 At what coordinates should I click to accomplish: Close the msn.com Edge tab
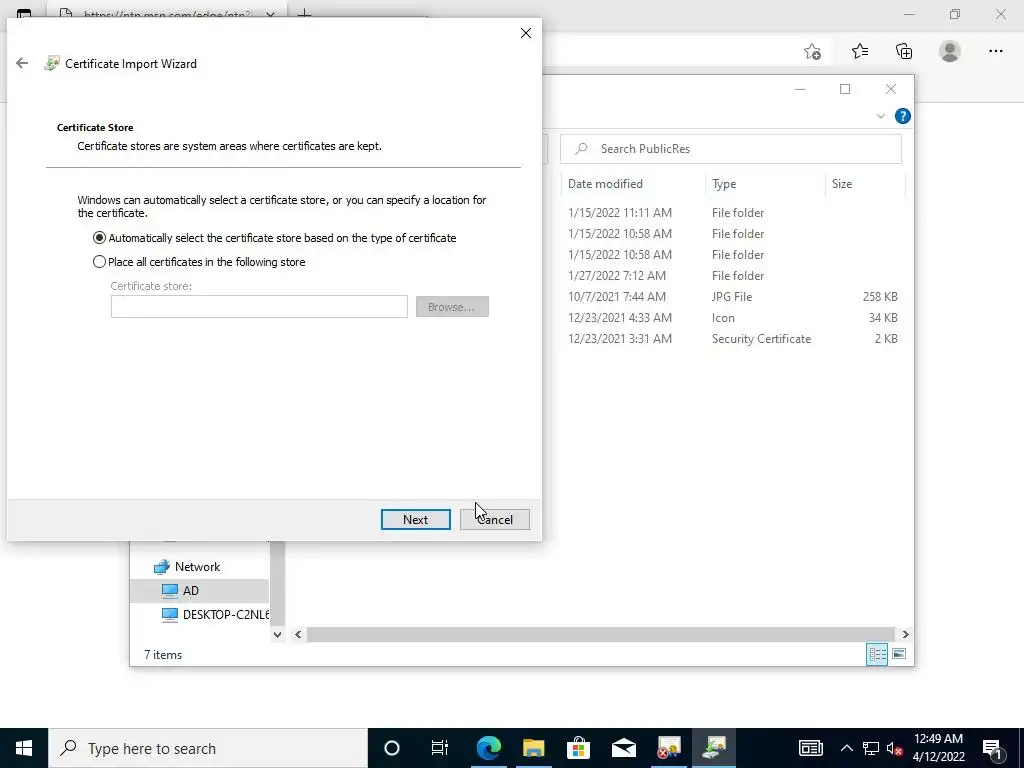click(270, 14)
